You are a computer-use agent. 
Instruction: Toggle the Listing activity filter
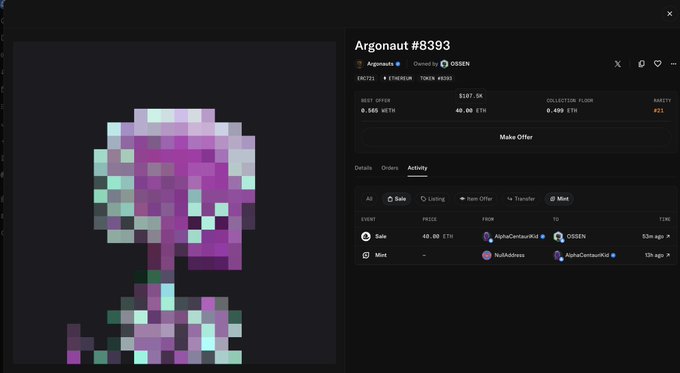[x=433, y=199]
